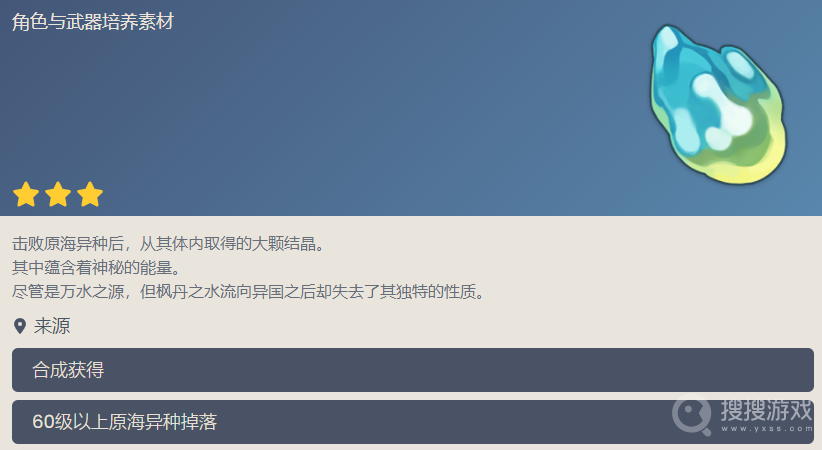Image resolution: width=822 pixels, height=450 pixels.
Task: Click the 合成获得 label text
Action: click(68, 370)
